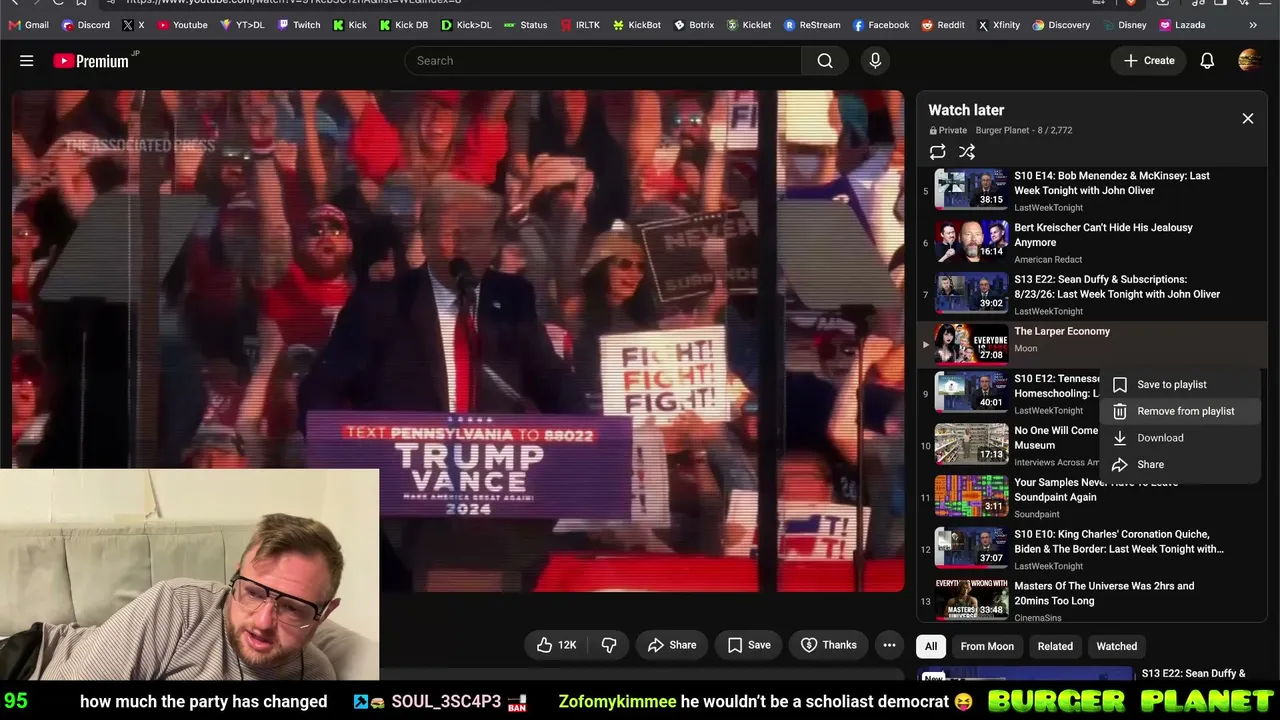The width and height of the screenshot is (1280, 720).
Task: Show hidden bookmarks with the chevron
Action: tap(1253, 25)
